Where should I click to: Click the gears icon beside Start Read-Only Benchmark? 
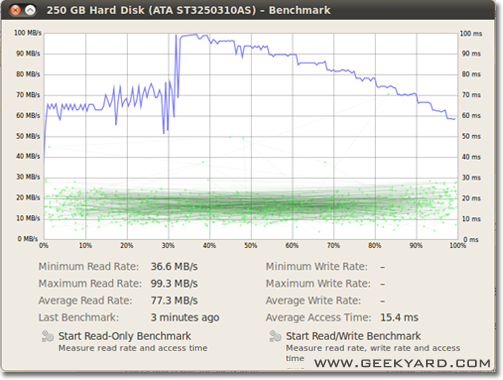[x=47, y=336]
